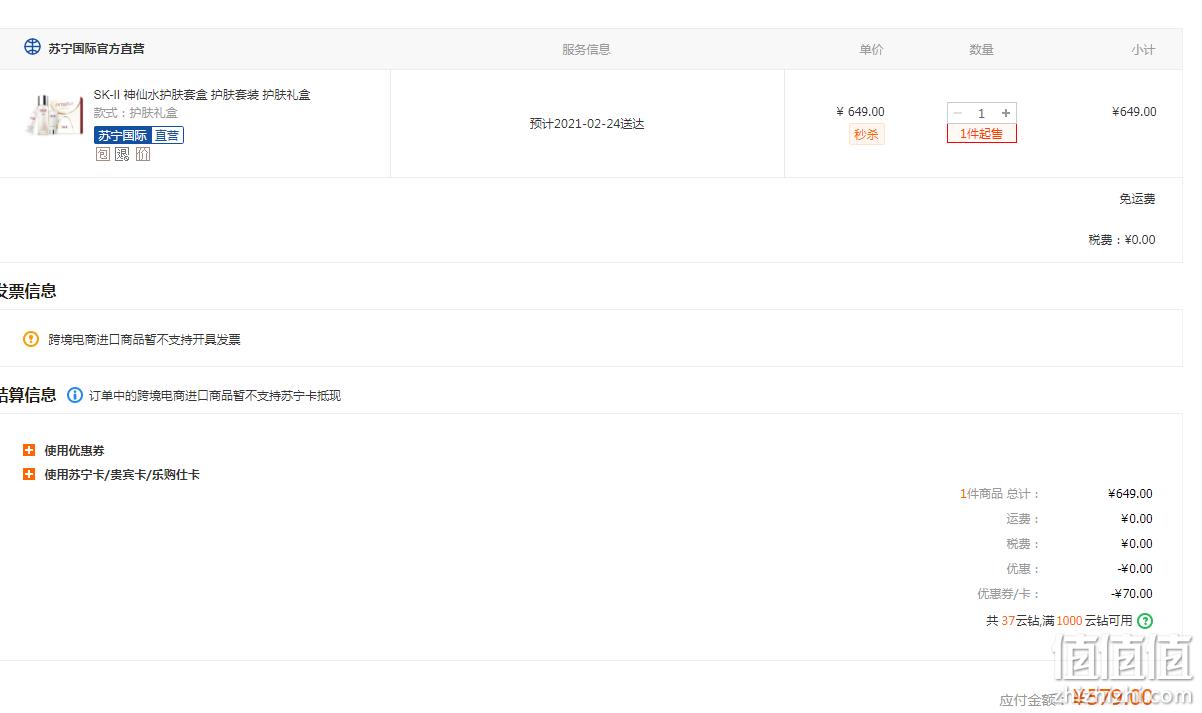Click the 秒杀 flash sale tag
The height and width of the screenshot is (713, 1202).
(x=866, y=134)
